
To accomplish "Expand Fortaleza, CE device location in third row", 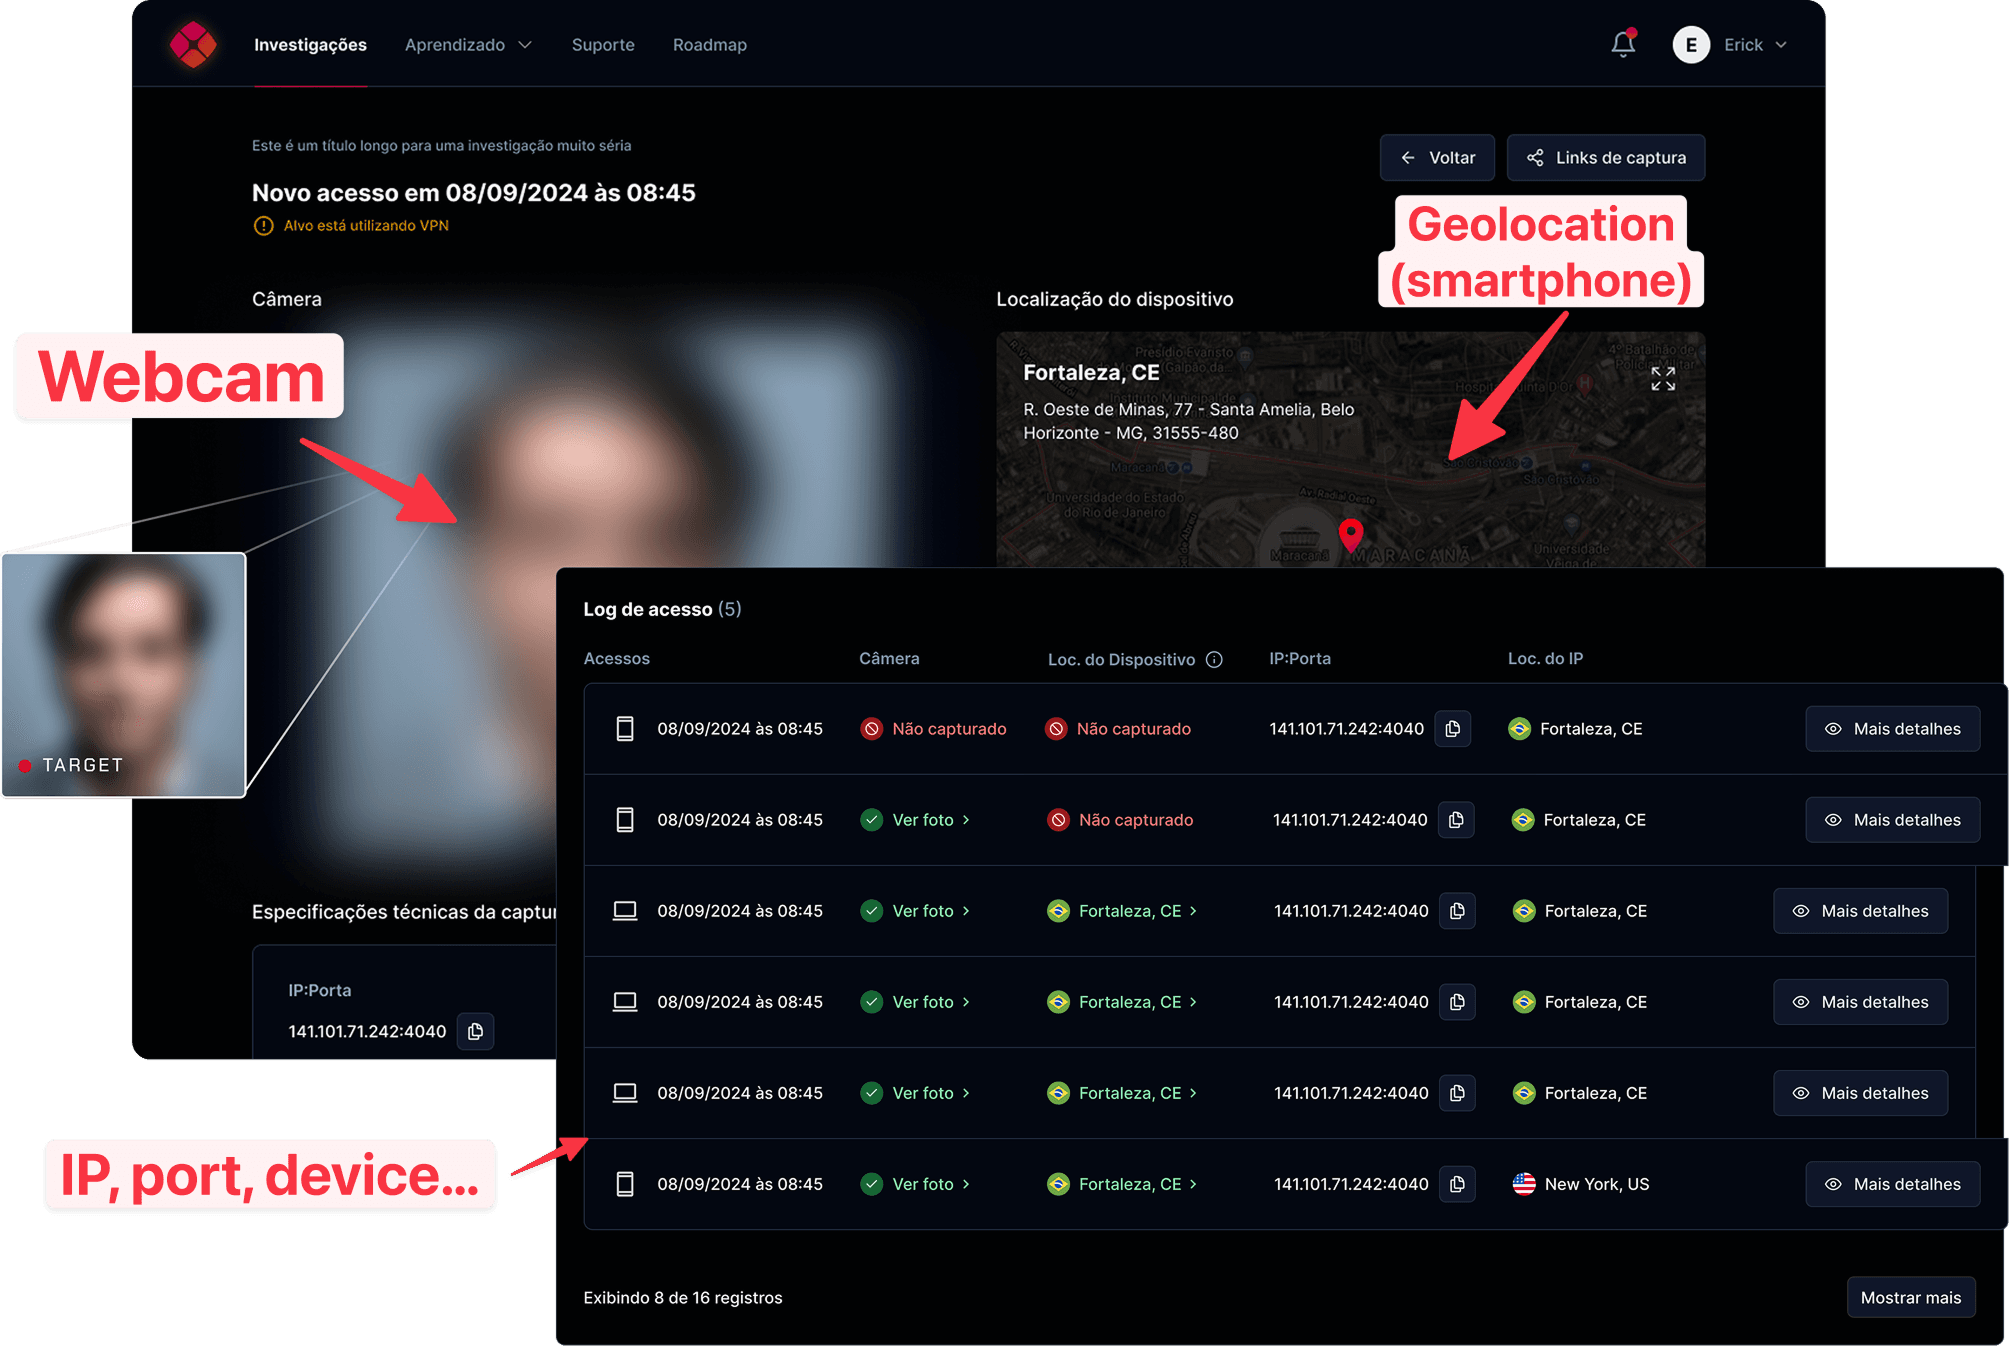I will 1135,911.
